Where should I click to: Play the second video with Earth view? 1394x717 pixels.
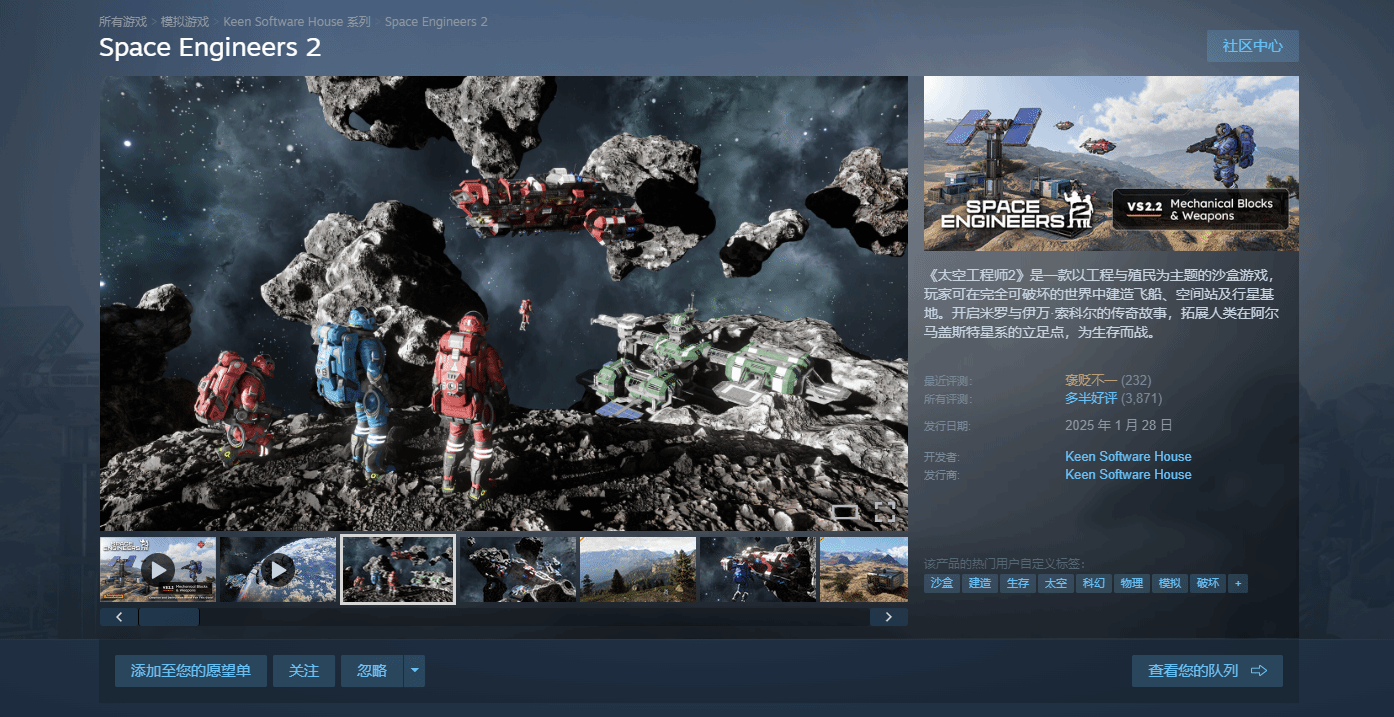(x=278, y=570)
